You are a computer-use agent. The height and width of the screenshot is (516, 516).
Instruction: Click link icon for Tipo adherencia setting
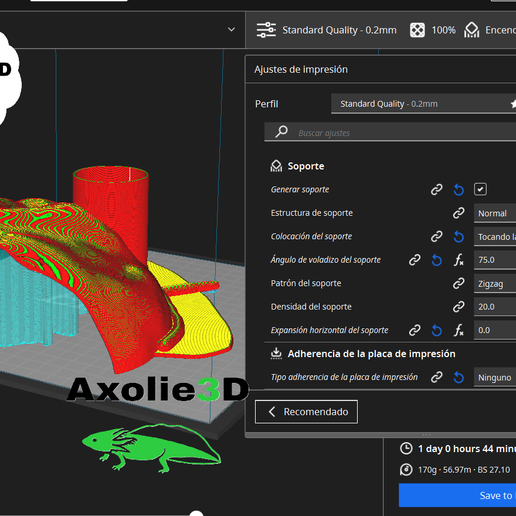pyautogui.click(x=436, y=377)
